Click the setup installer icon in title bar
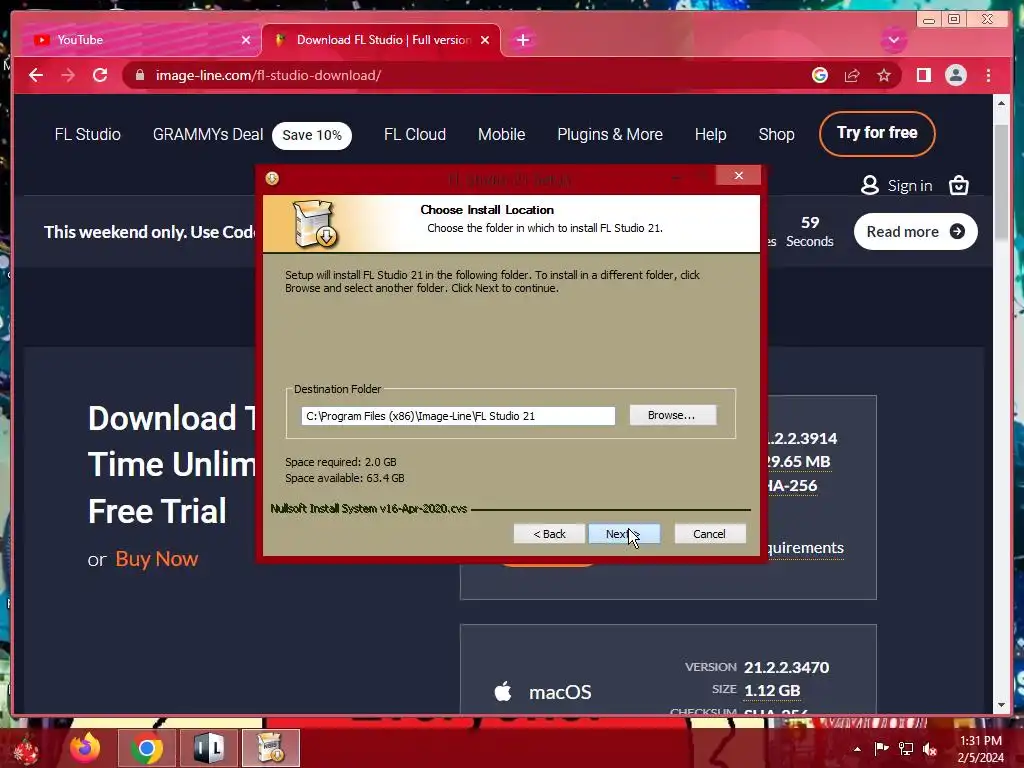The image size is (1024, 768). pyautogui.click(x=272, y=178)
